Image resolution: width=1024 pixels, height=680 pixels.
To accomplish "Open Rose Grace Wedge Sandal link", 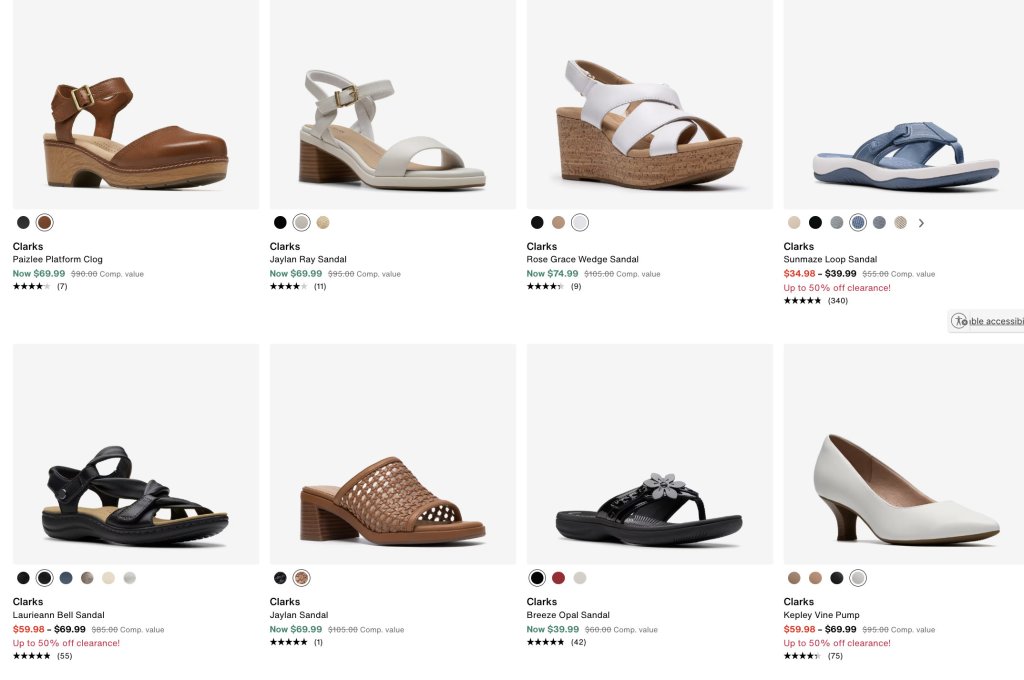I will pos(583,259).
